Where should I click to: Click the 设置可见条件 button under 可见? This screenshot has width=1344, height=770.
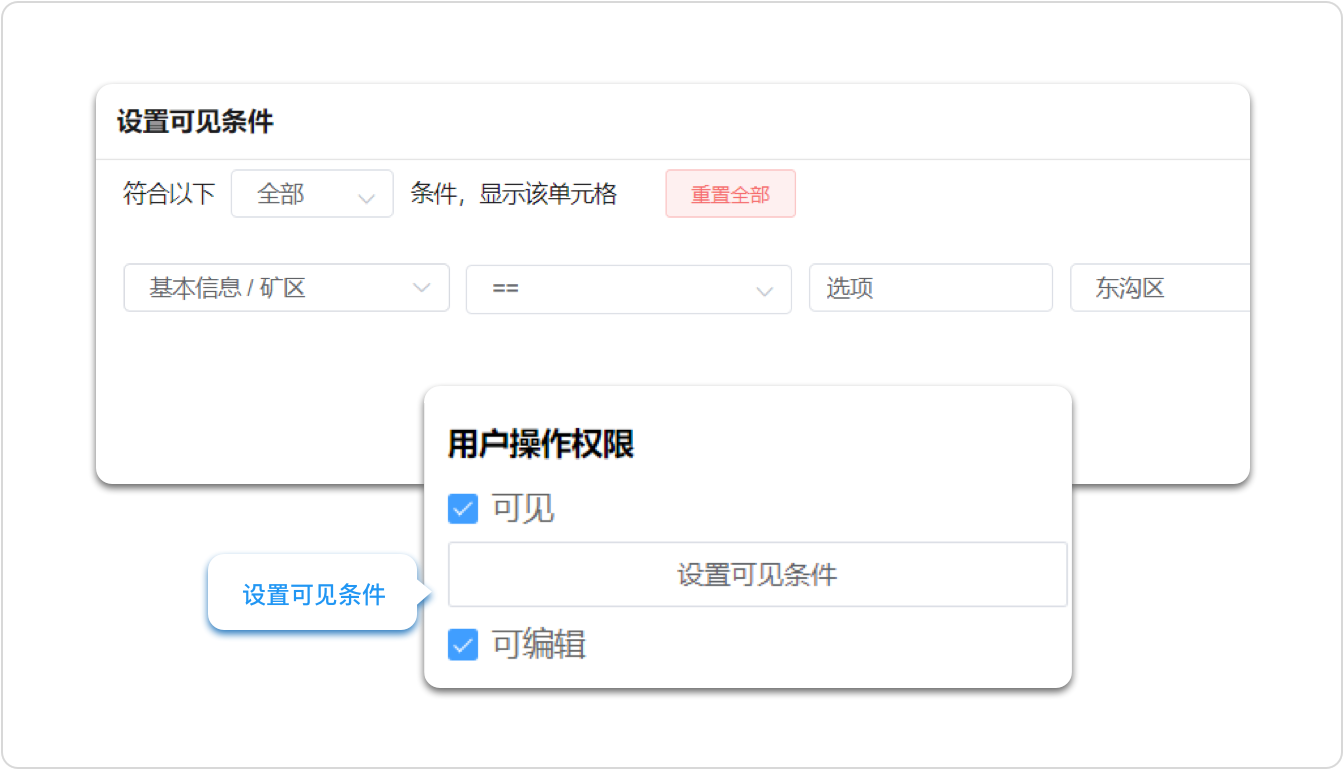[757, 575]
